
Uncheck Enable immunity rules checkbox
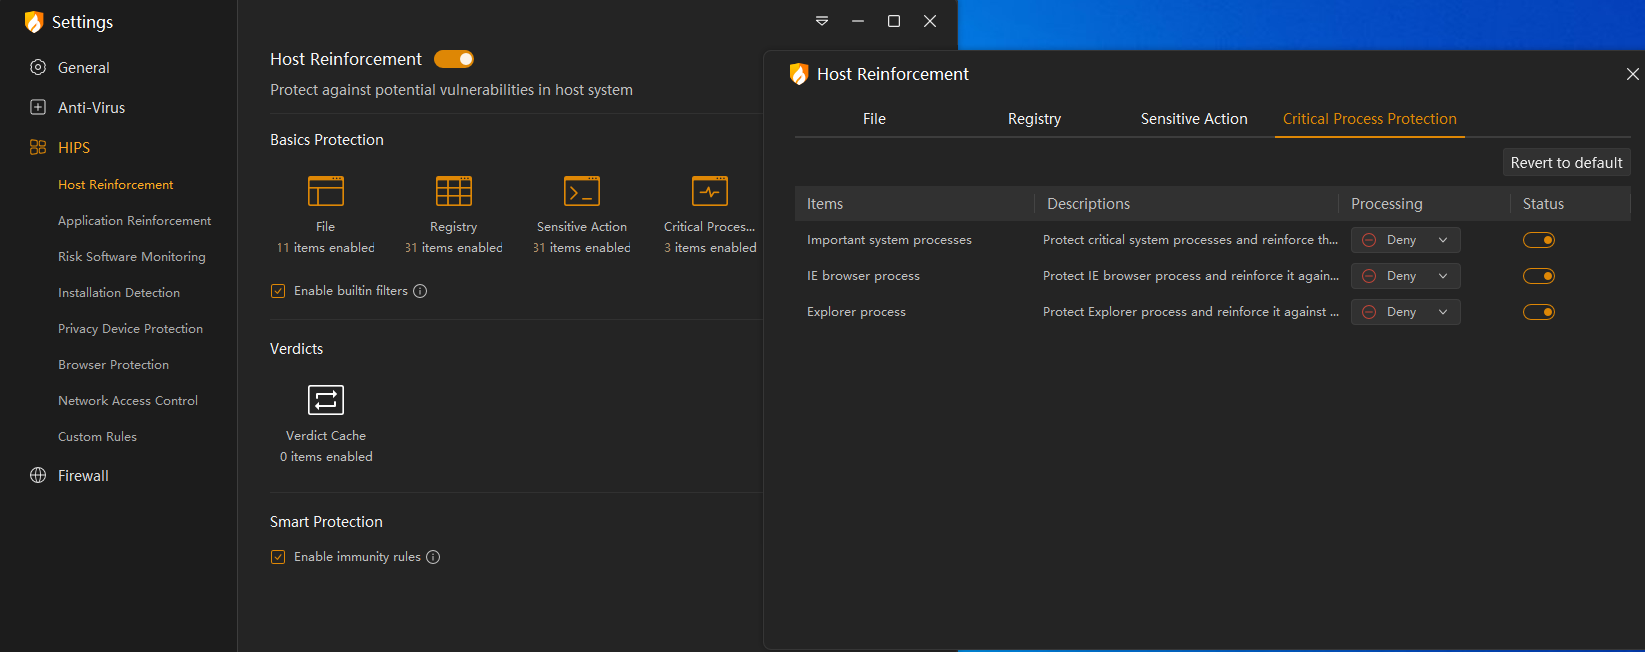tap(278, 557)
